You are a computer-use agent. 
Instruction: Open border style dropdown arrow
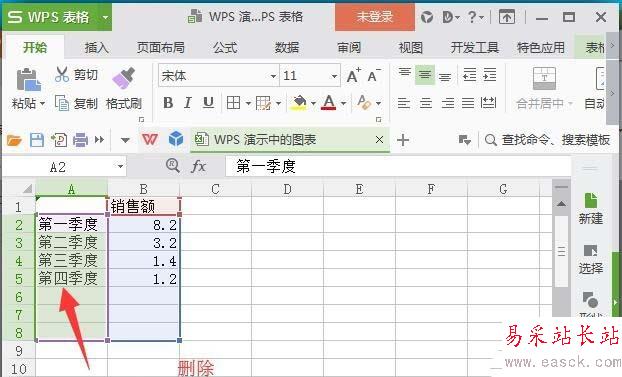pos(248,104)
